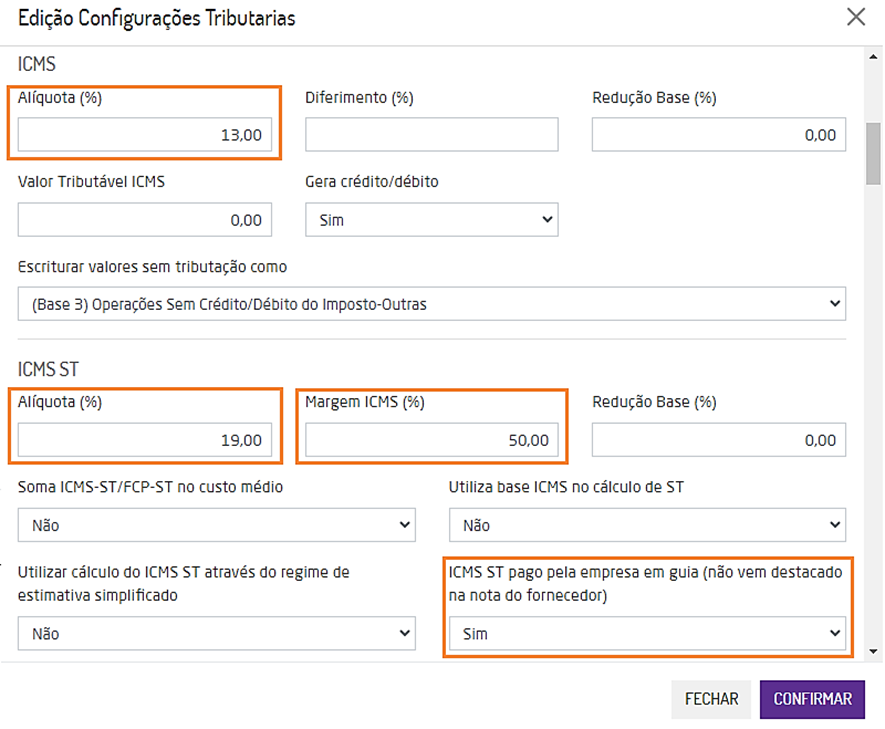Expand Utiliza base ICMS no cálculo dropdown
The height and width of the screenshot is (729, 885).
coord(647,524)
